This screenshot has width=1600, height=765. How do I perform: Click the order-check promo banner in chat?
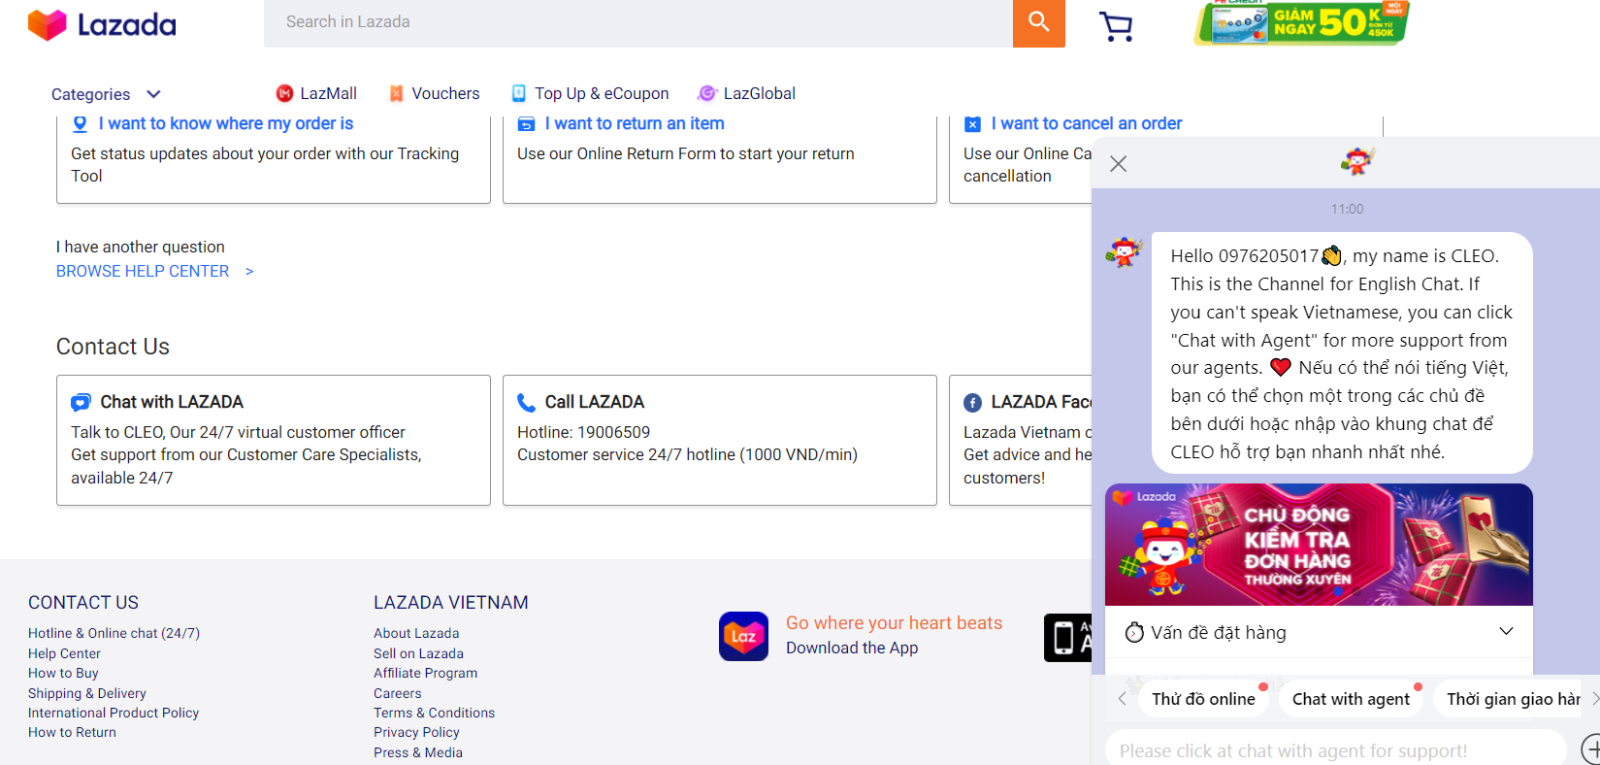tap(1318, 545)
